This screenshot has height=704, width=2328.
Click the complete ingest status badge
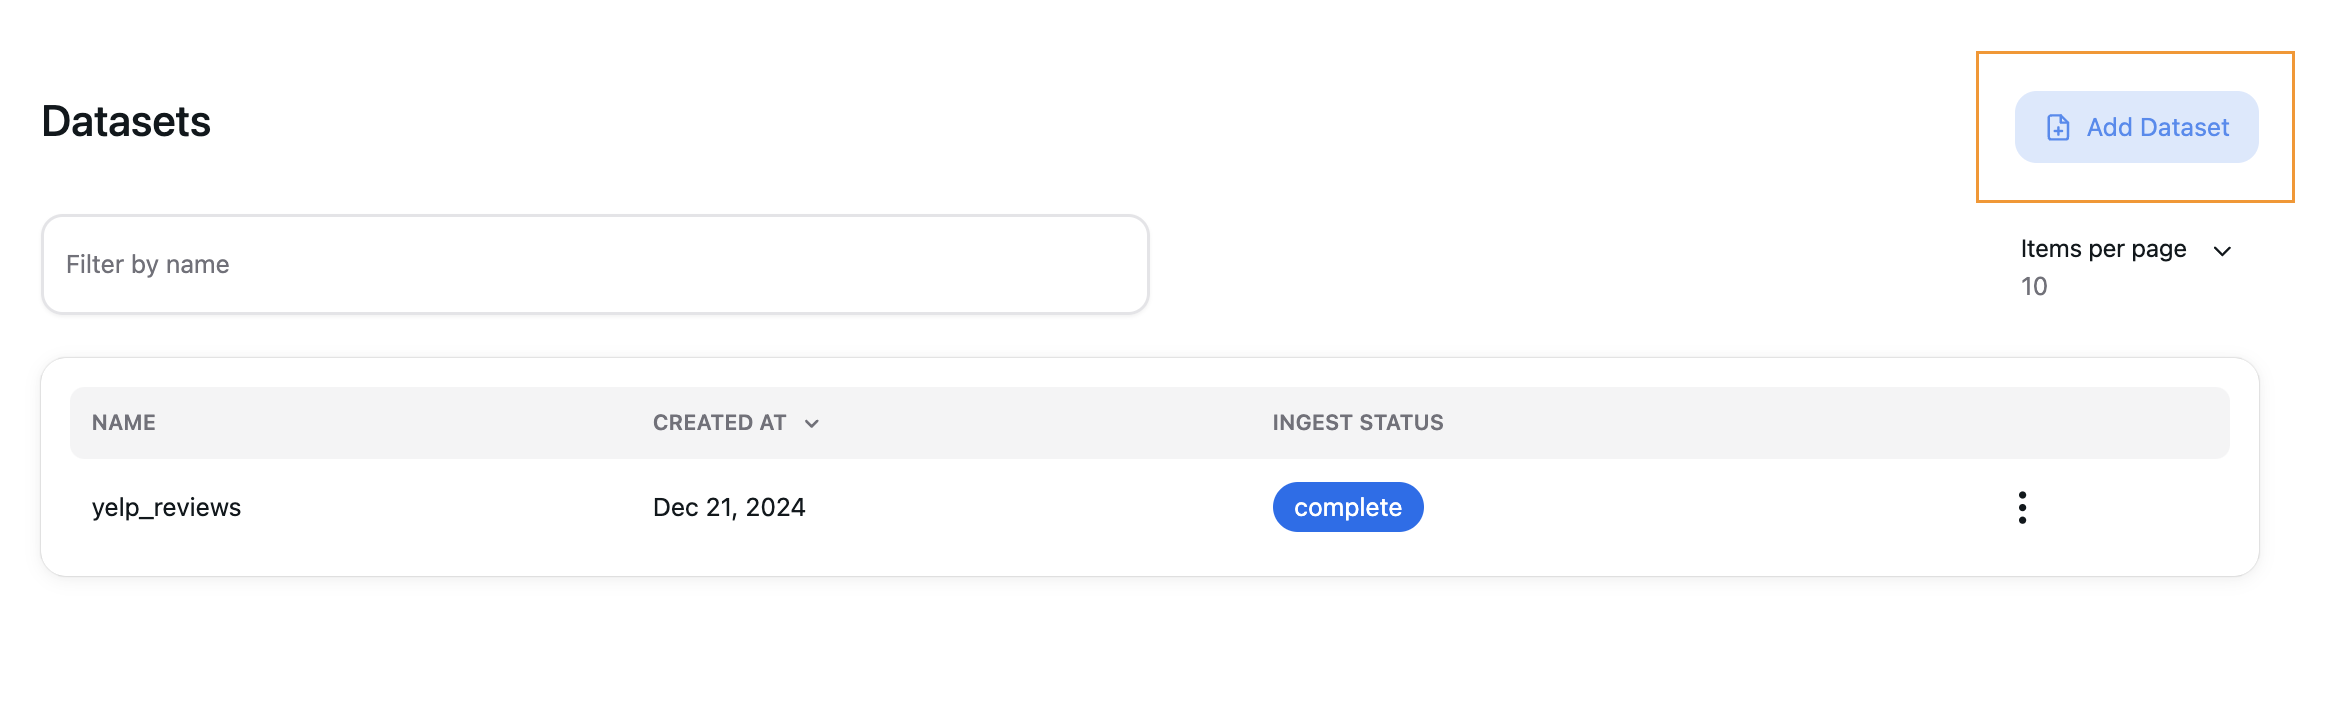1347,507
